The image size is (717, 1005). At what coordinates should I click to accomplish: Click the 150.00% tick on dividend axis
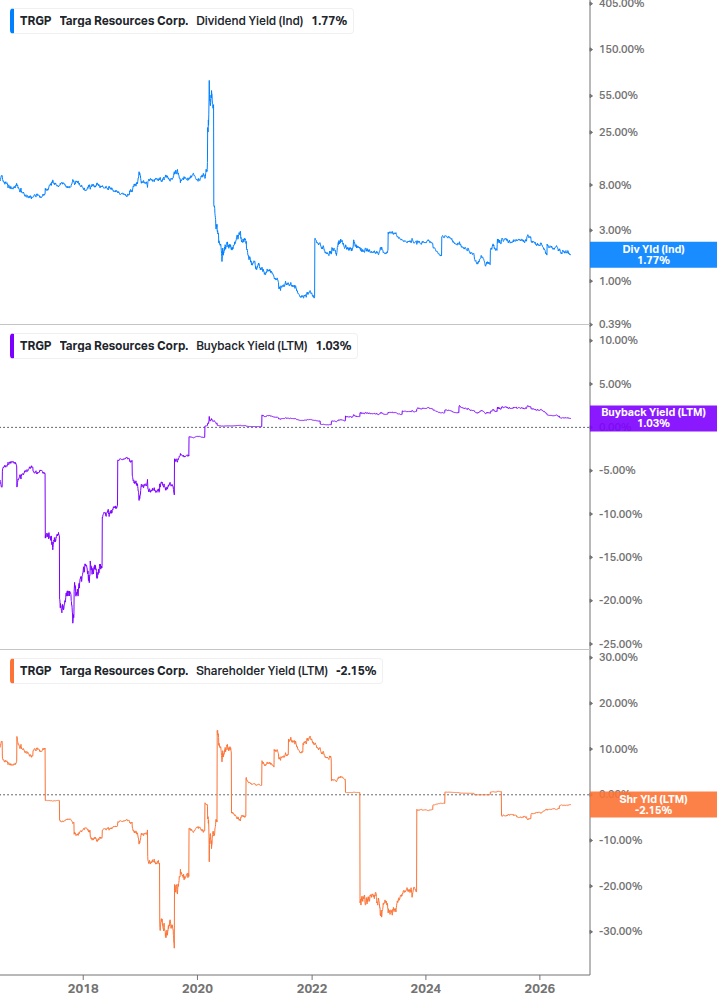[621, 49]
